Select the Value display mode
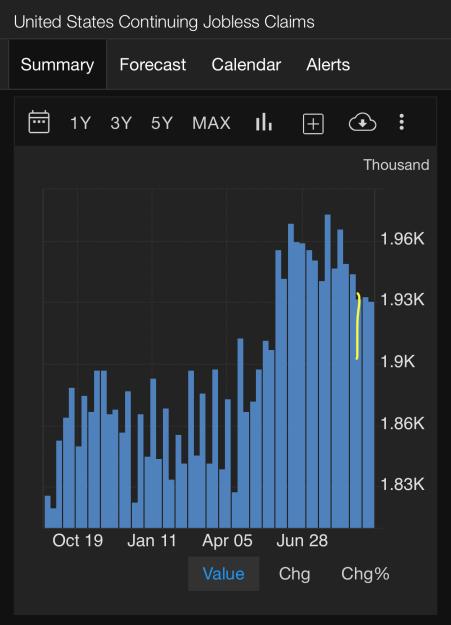 pos(223,574)
